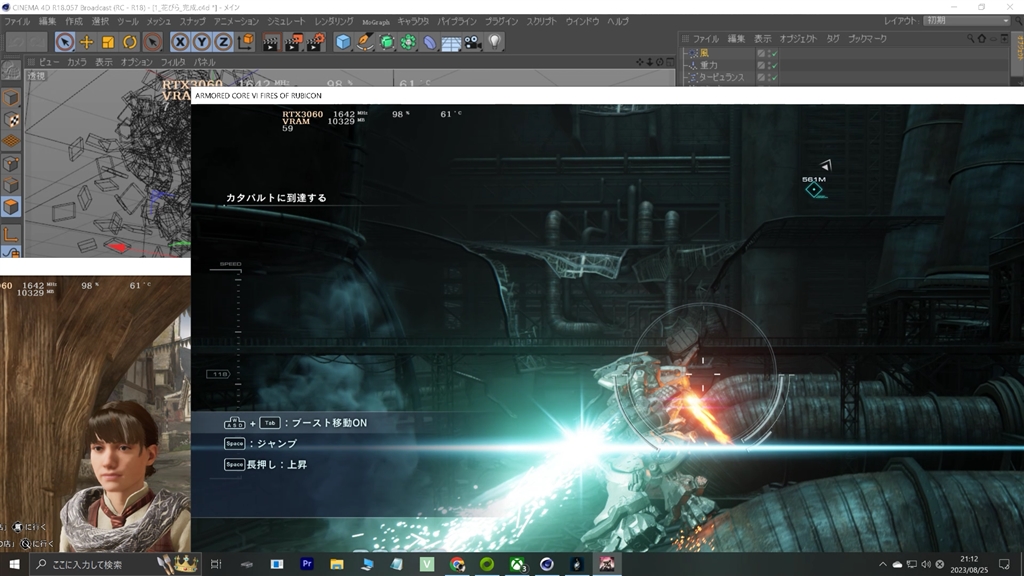Toggle X axis lock
This screenshot has height=576, width=1024.
(x=180, y=42)
